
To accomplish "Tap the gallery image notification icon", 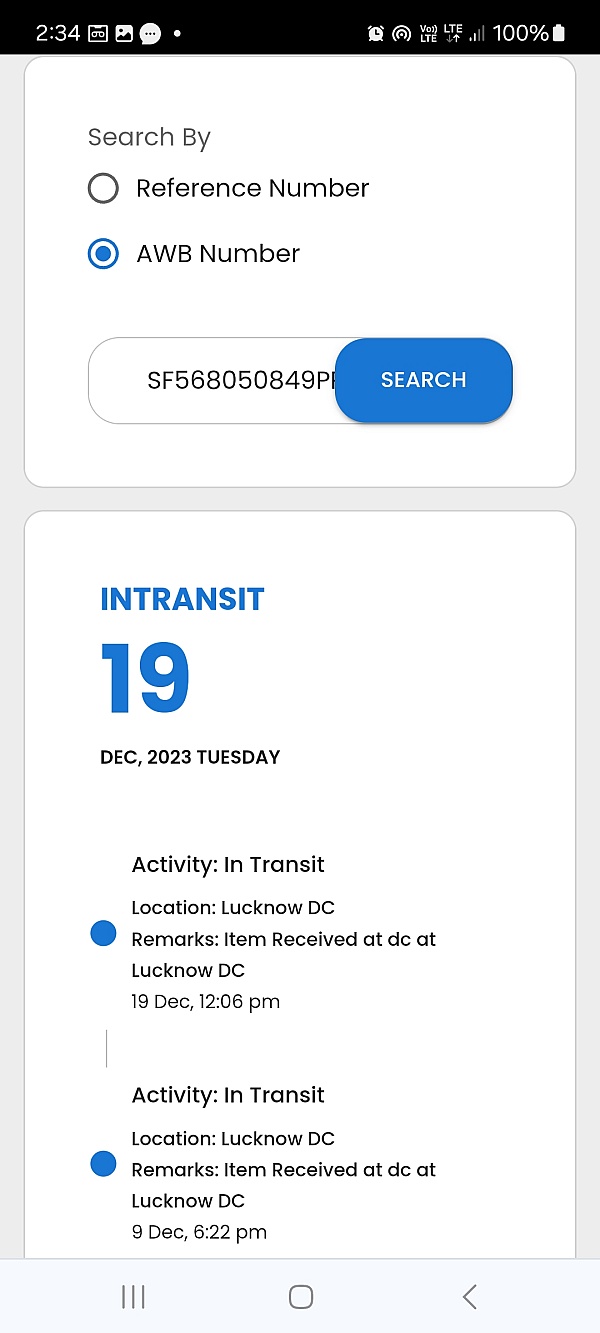I will coord(124,33).
